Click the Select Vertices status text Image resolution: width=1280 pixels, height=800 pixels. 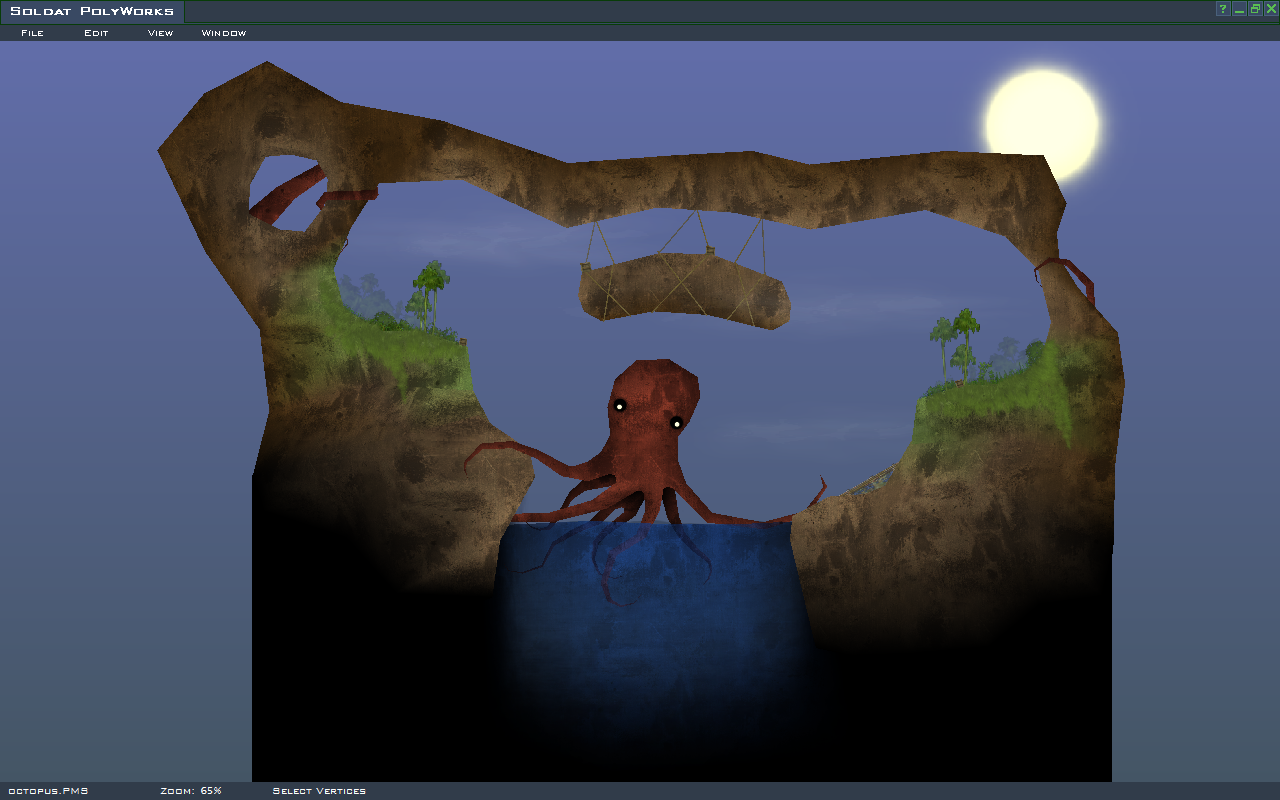(x=319, y=791)
